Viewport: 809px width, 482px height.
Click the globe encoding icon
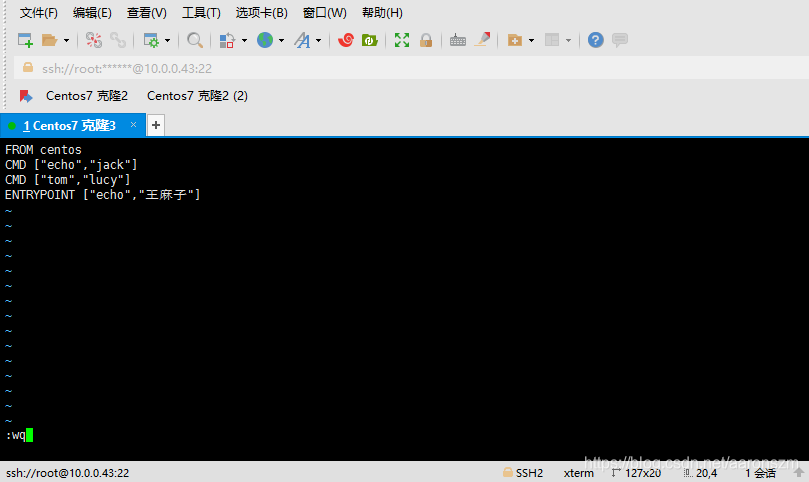click(x=265, y=40)
